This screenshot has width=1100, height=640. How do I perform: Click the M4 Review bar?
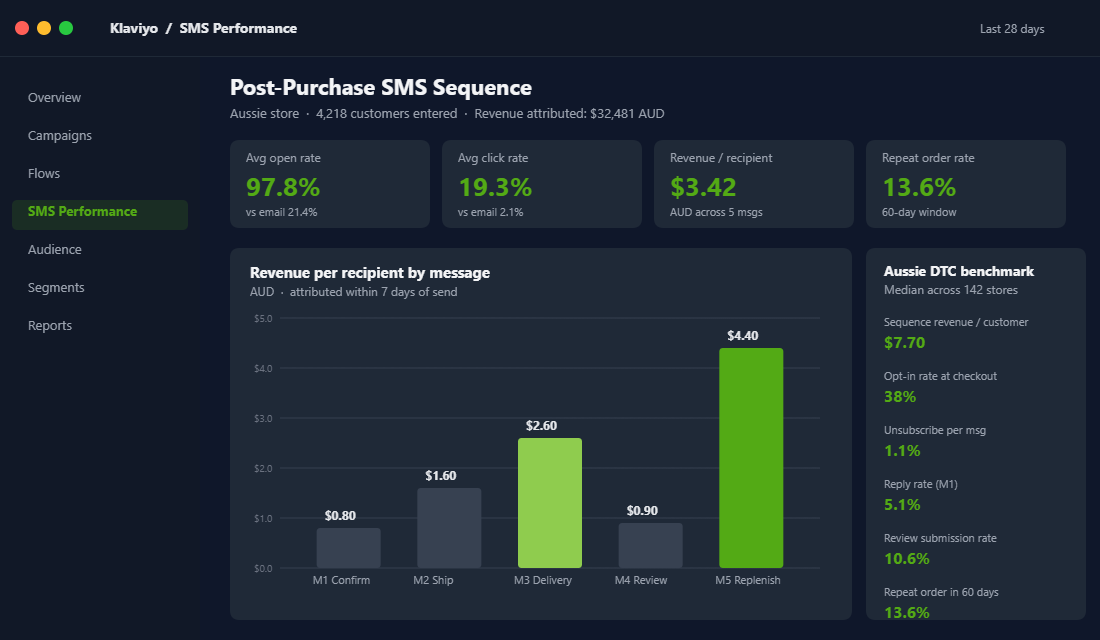650,545
